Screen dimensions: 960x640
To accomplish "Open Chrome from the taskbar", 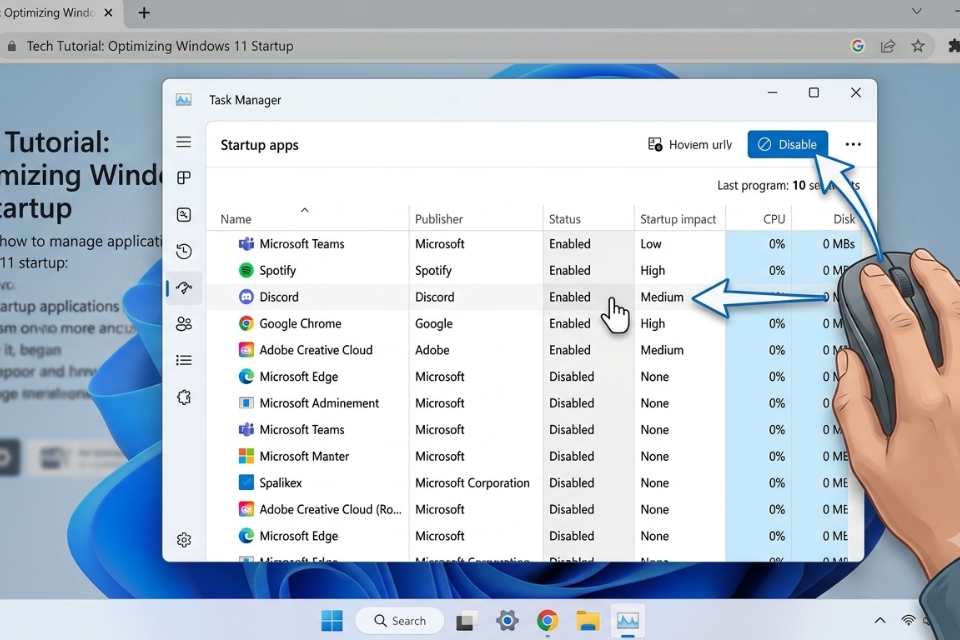I will [547, 621].
